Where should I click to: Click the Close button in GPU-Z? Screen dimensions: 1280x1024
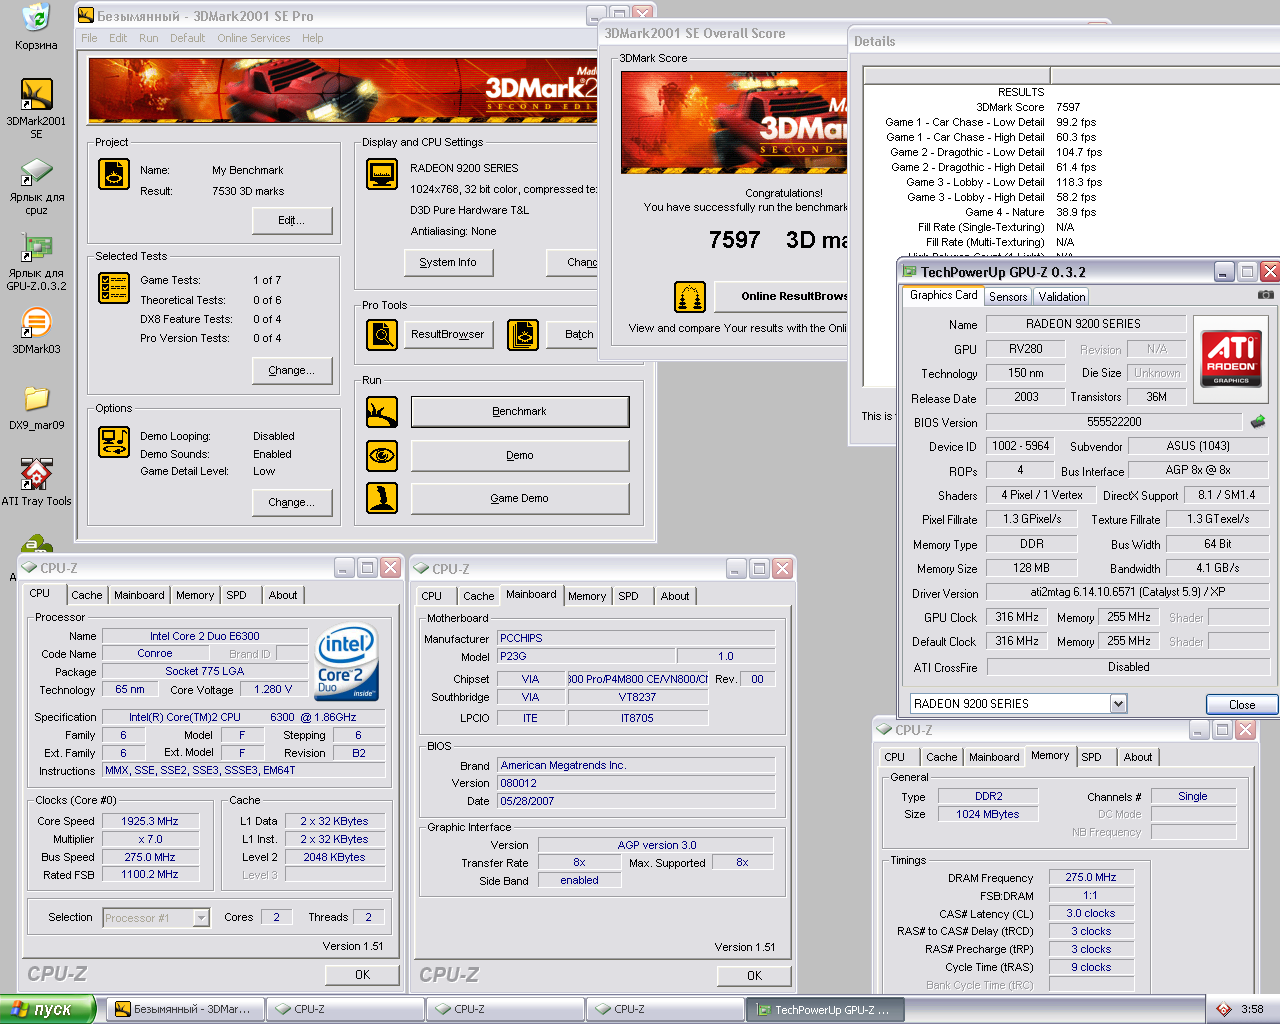click(1241, 704)
